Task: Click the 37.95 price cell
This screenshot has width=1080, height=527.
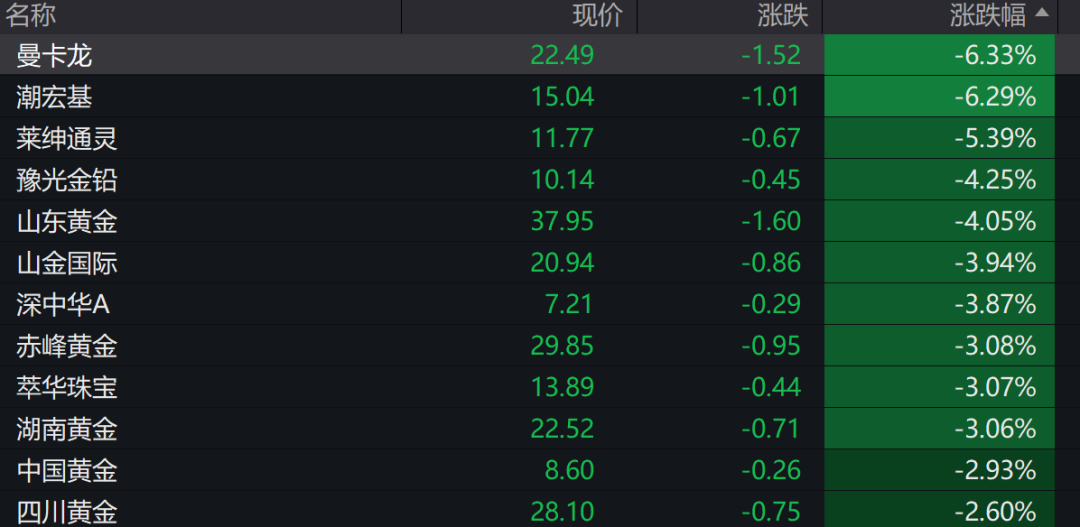Action: pyautogui.click(x=562, y=221)
